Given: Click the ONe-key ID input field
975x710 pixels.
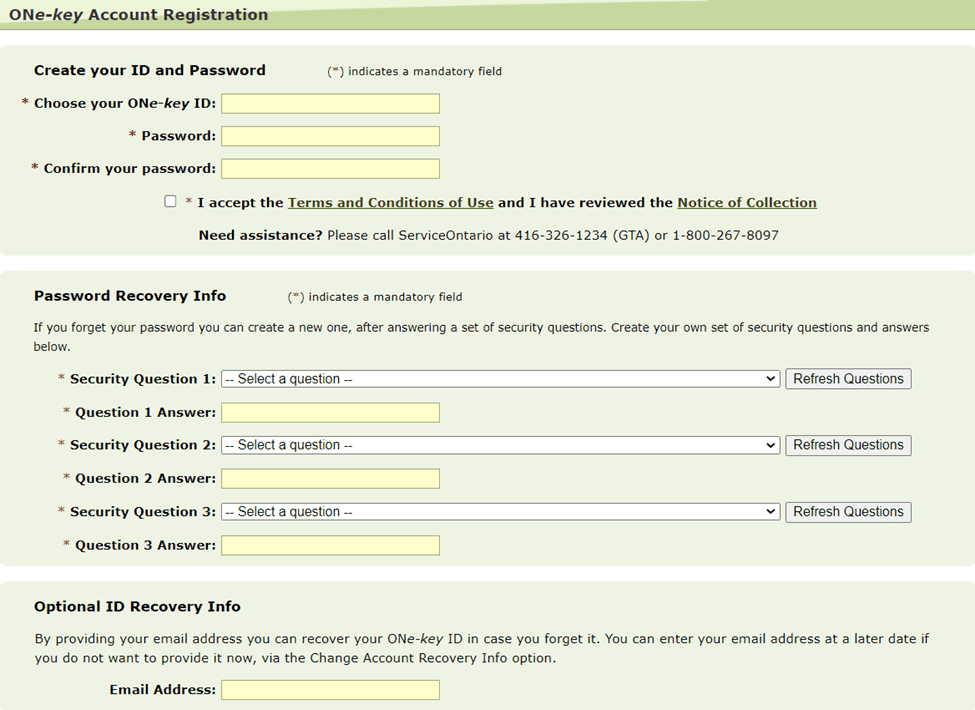Looking at the screenshot, I should coord(330,103).
